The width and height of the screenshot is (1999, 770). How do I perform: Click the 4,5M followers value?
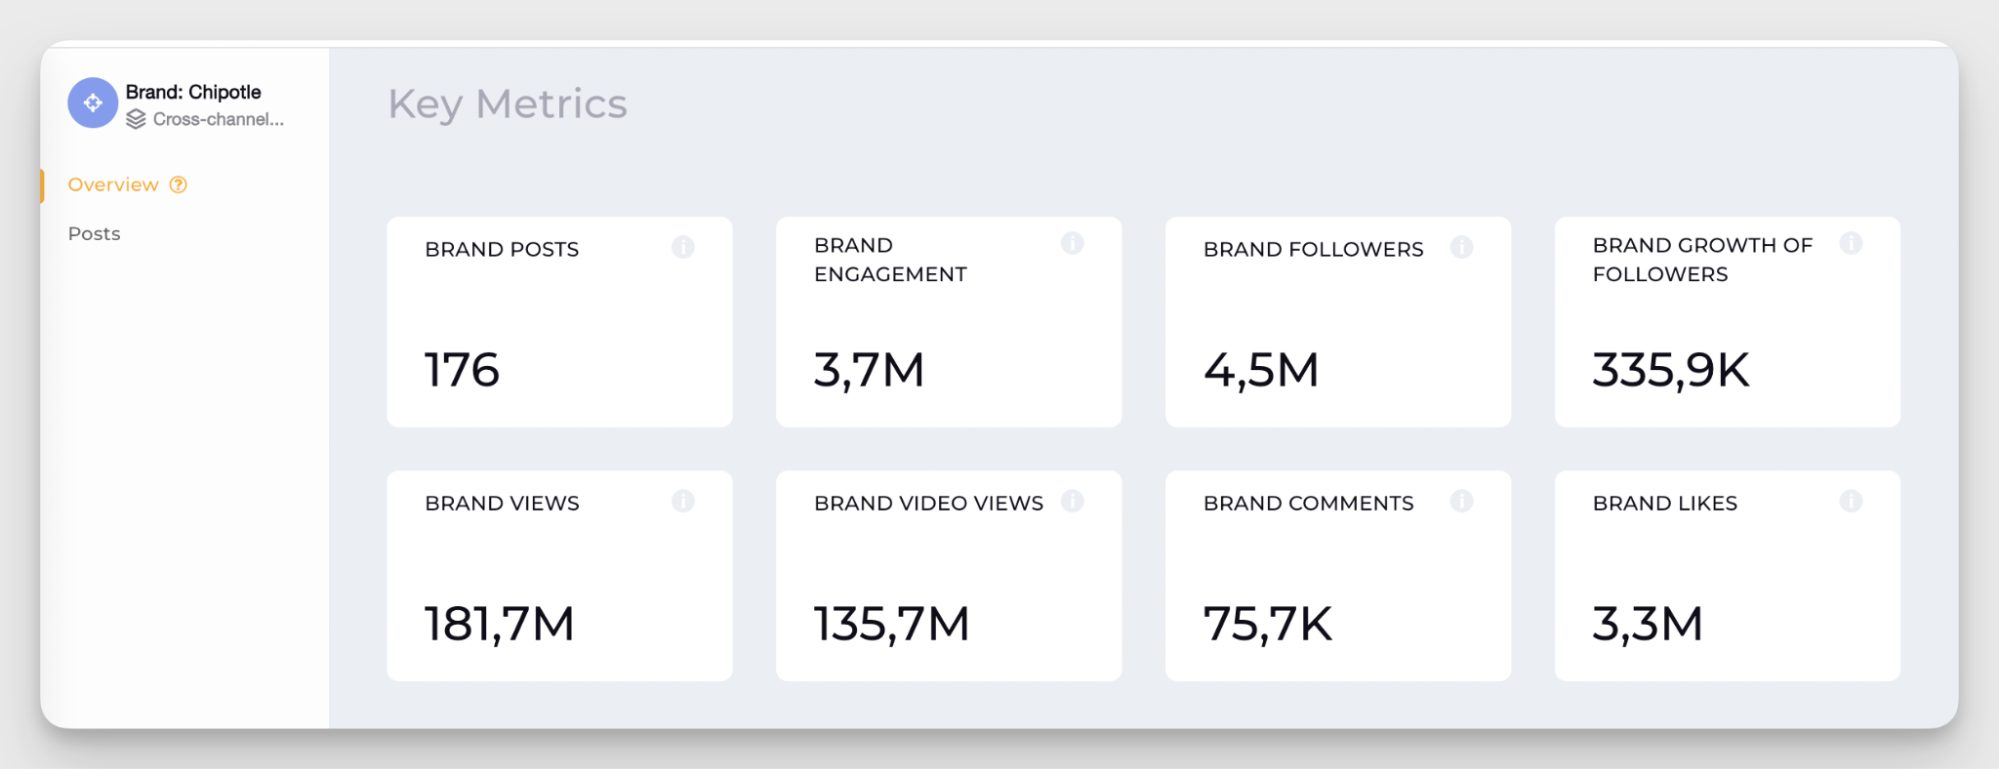click(x=1261, y=370)
